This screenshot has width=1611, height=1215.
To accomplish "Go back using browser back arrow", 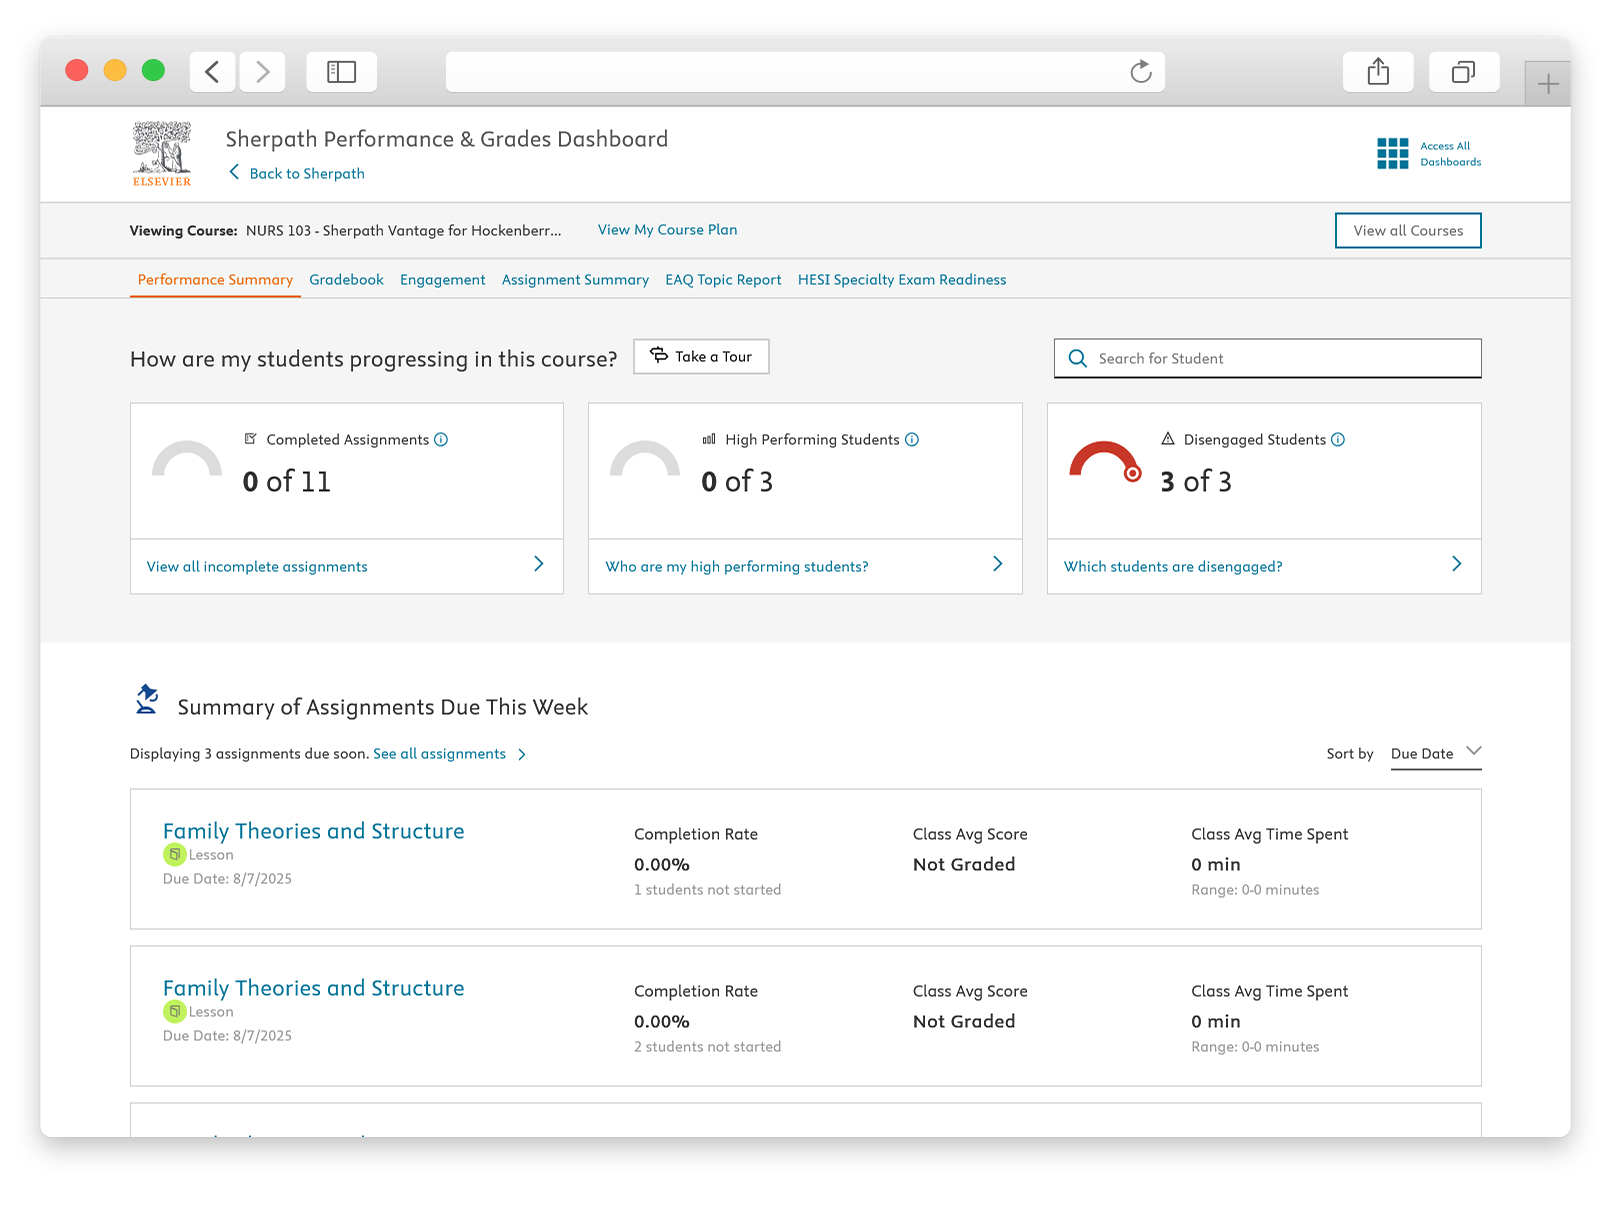I will pyautogui.click(x=212, y=72).
